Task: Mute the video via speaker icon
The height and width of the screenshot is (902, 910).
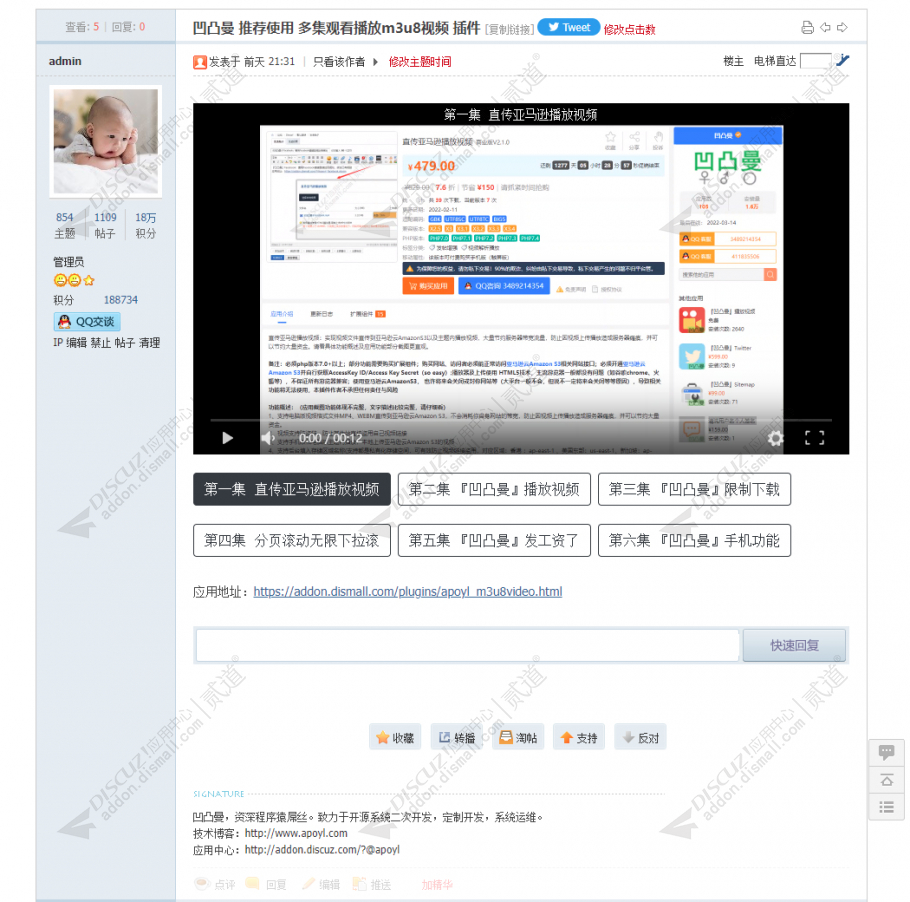Action: pyautogui.click(x=268, y=438)
